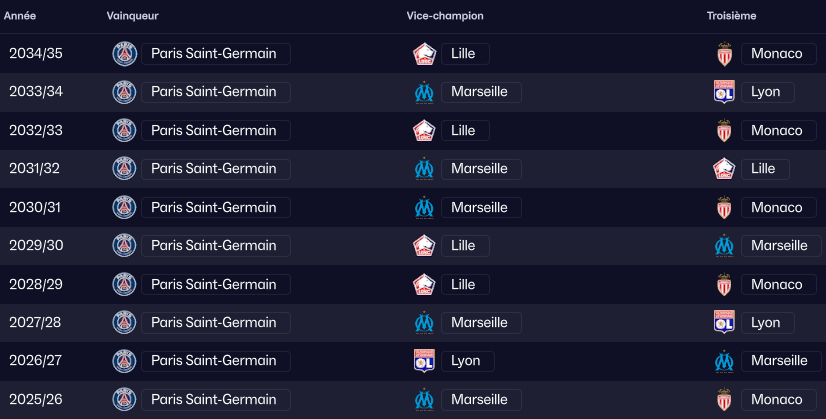826x419 pixels.
Task: Select Marseille as 2030/31 vice-champion
Action: click(479, 208)
